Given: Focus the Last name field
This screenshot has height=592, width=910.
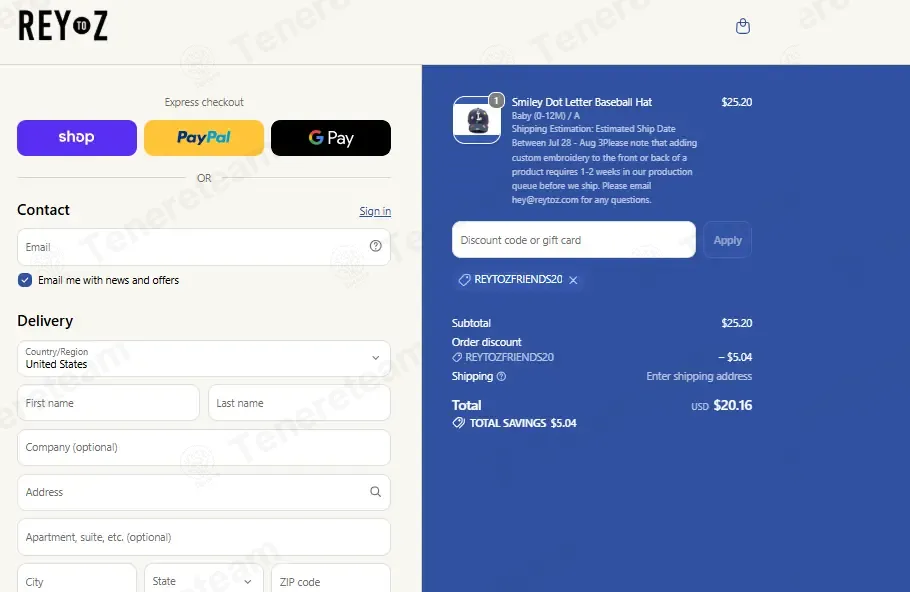Looking at the screenshot, I should (x=299, y=403).
